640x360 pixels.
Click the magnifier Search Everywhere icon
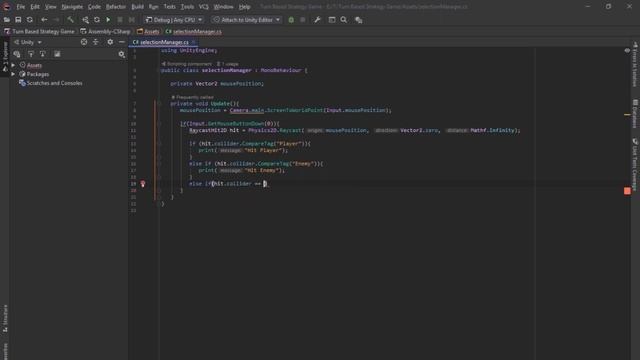click(x=344, y=20)
